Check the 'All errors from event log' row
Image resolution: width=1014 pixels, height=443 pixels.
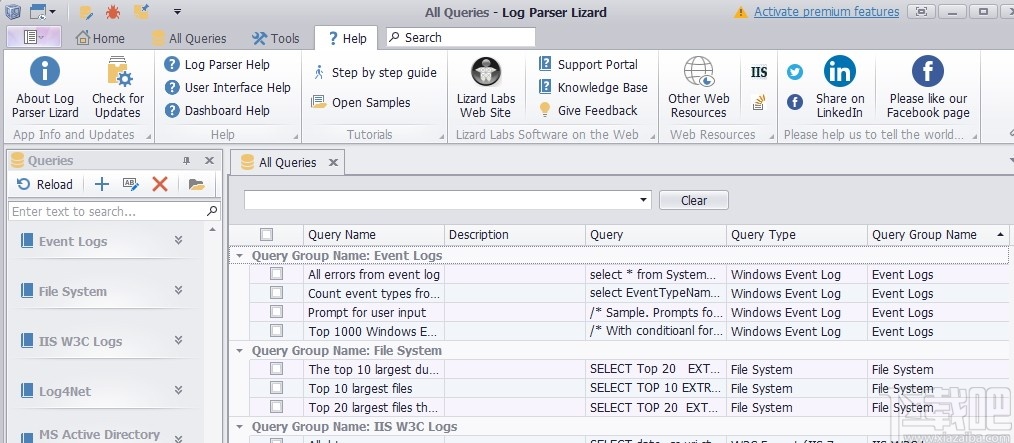277,274
